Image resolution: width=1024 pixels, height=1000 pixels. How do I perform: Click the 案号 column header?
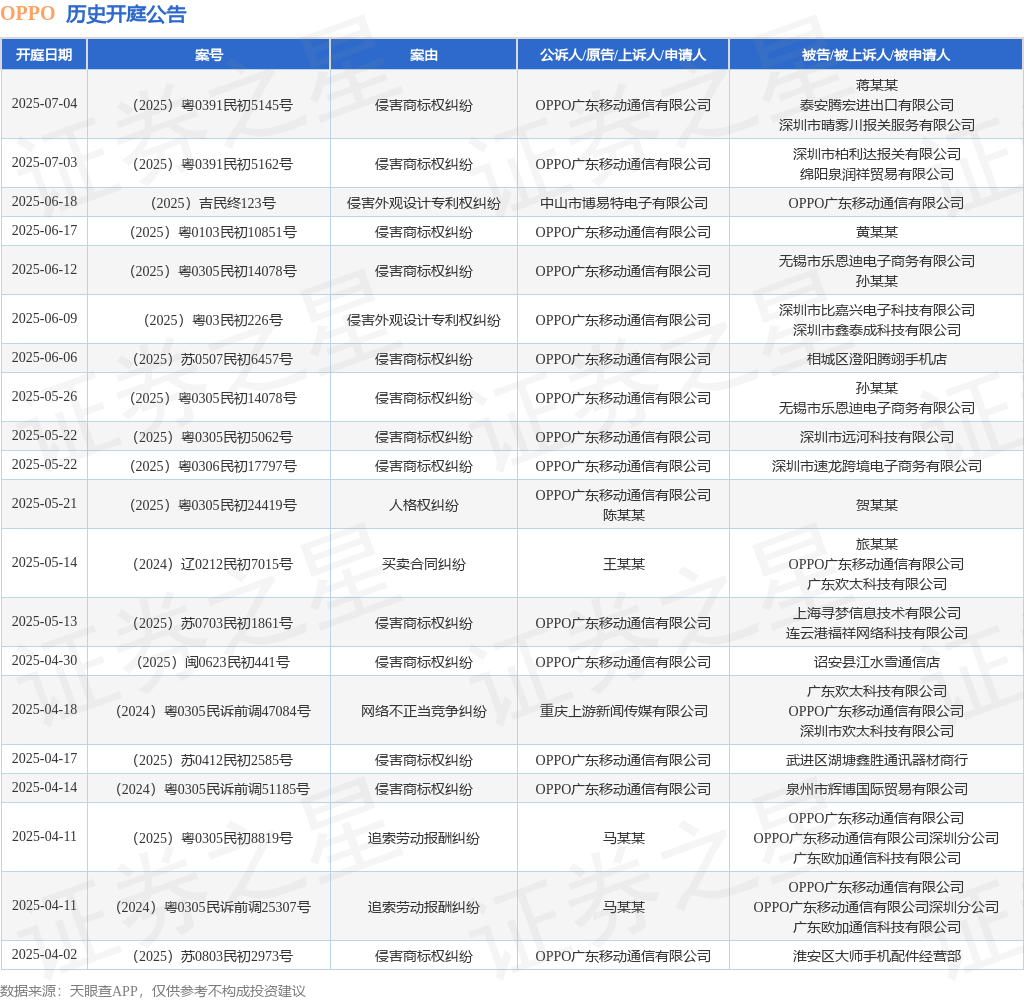tap(209, 55)
